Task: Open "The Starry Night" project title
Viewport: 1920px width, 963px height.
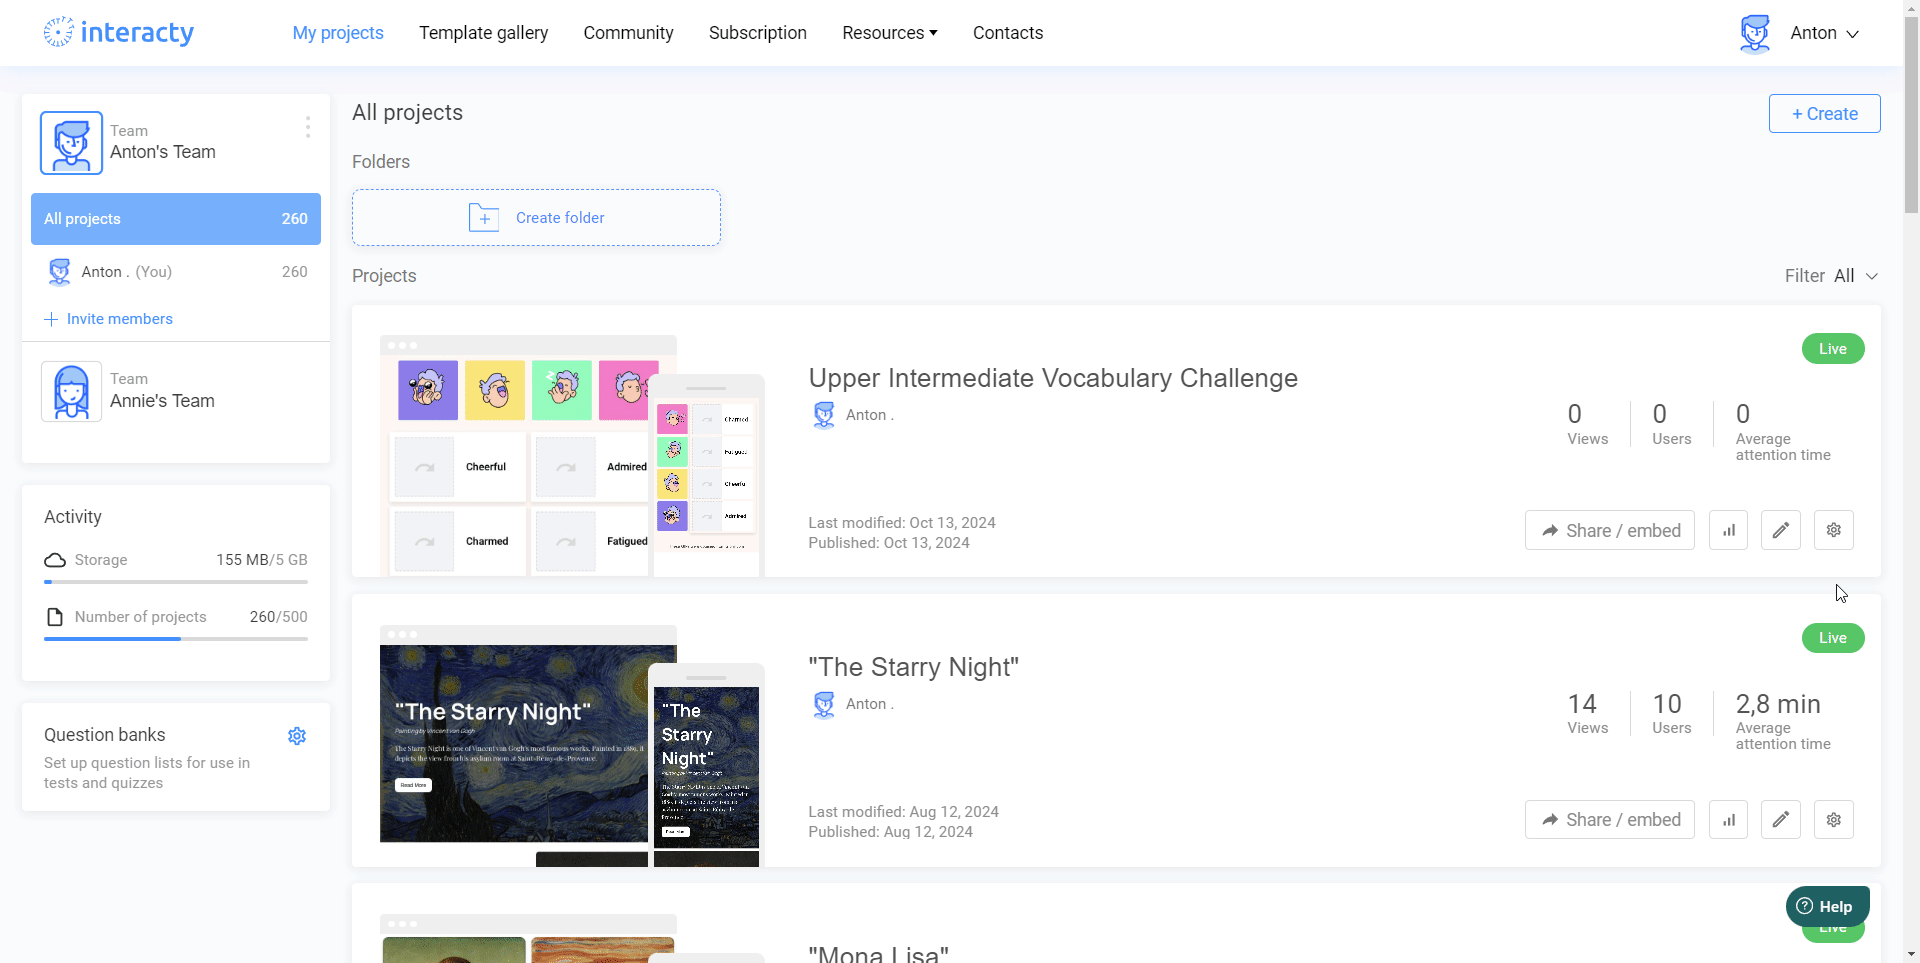Action: (x=913, y=667)
